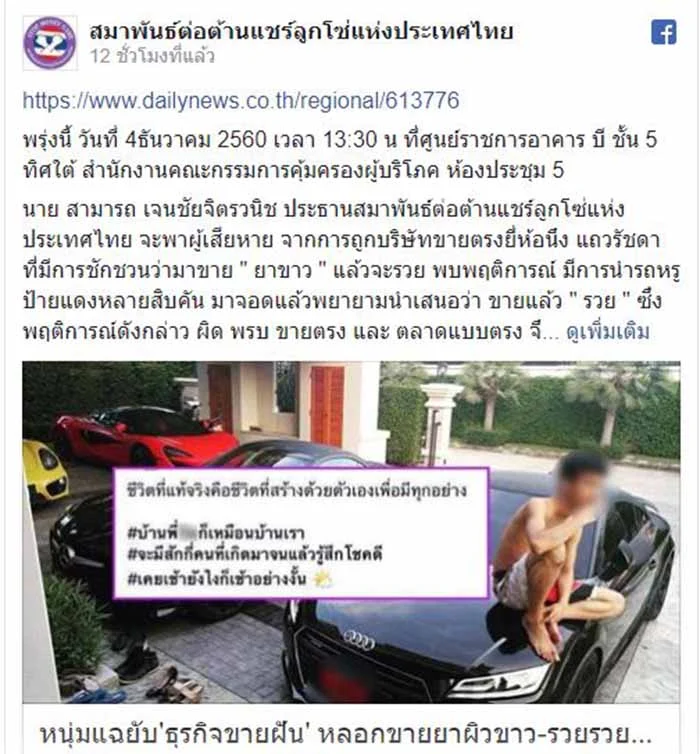Select hashtag #เคยเช้ายังไงก็เช้าอย่างงั้น

tap(217, 578)
